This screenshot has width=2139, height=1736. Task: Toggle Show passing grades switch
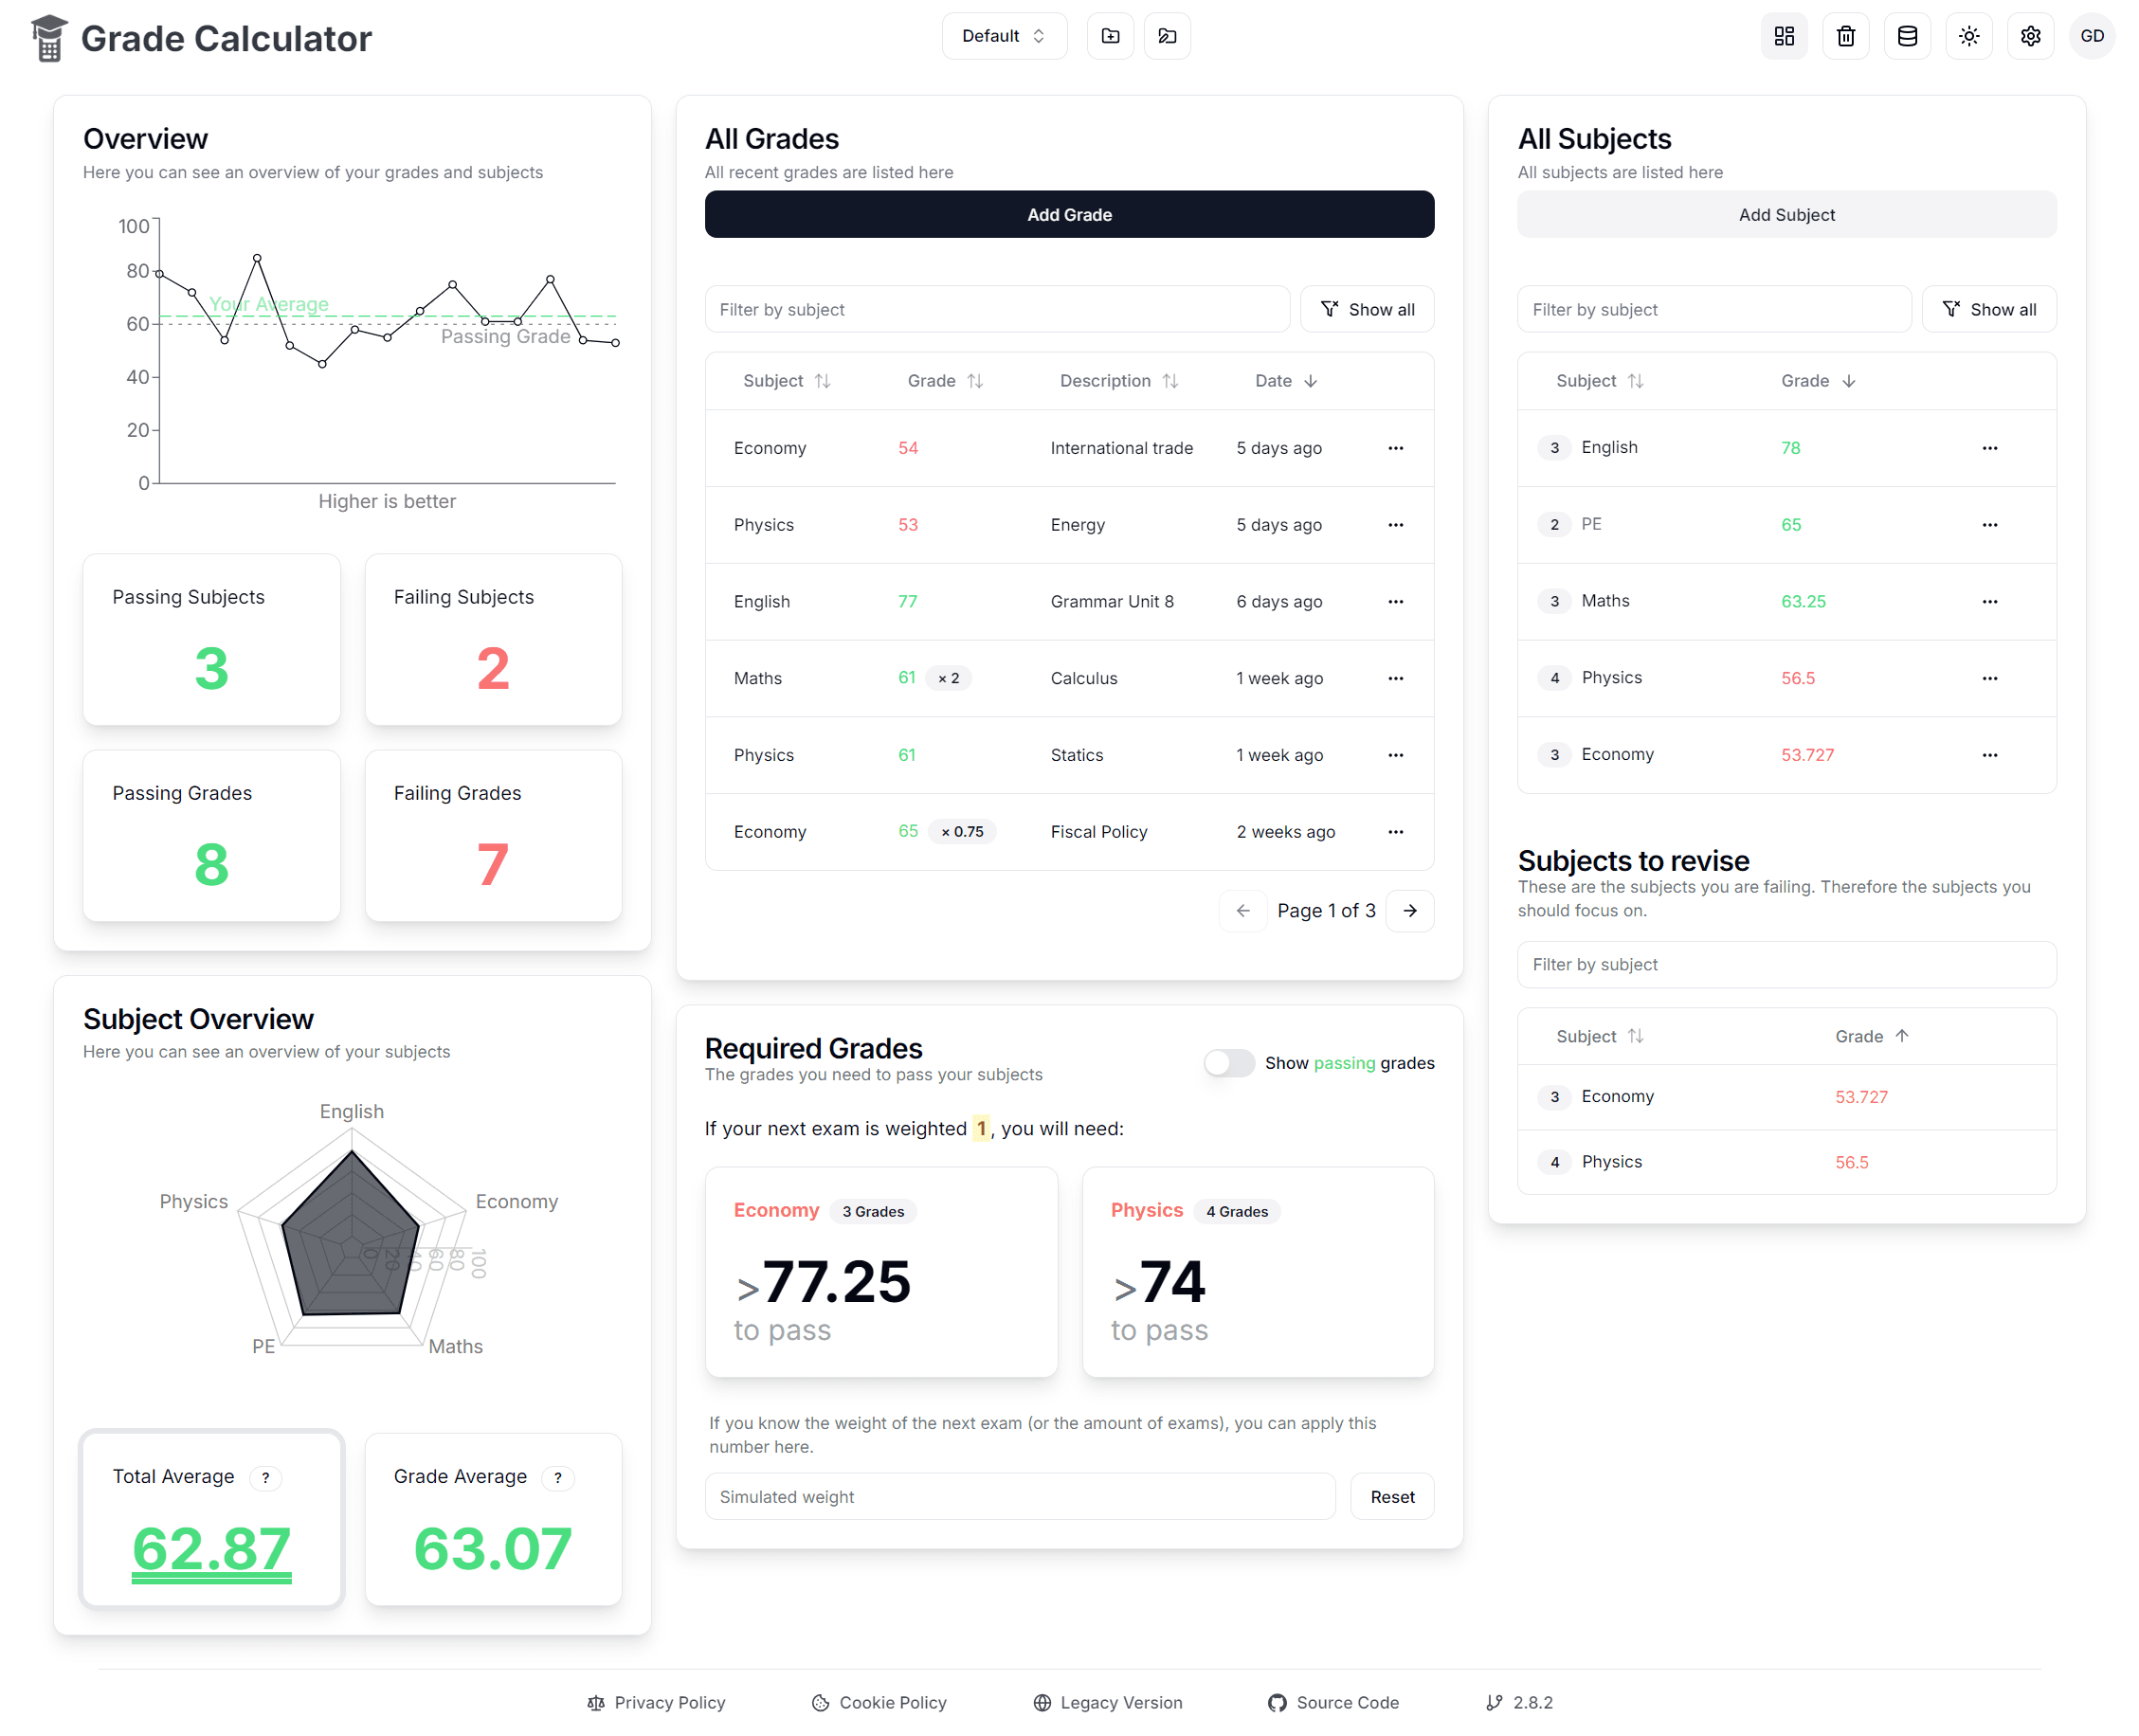coord(1228,1063)
